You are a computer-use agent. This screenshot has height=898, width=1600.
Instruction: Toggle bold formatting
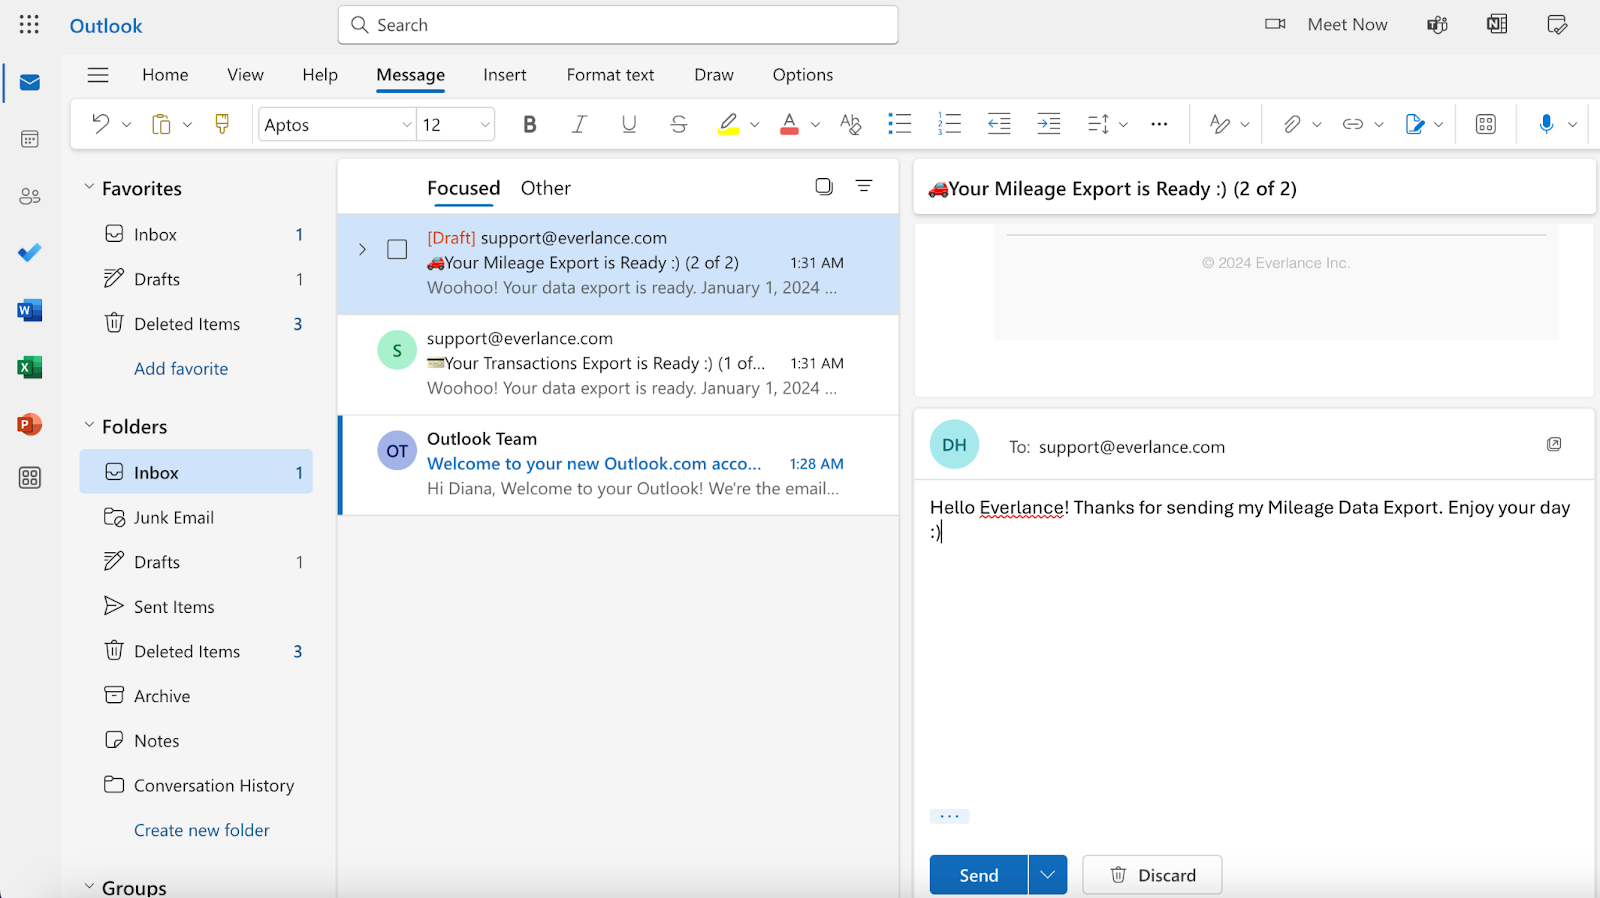530,124
